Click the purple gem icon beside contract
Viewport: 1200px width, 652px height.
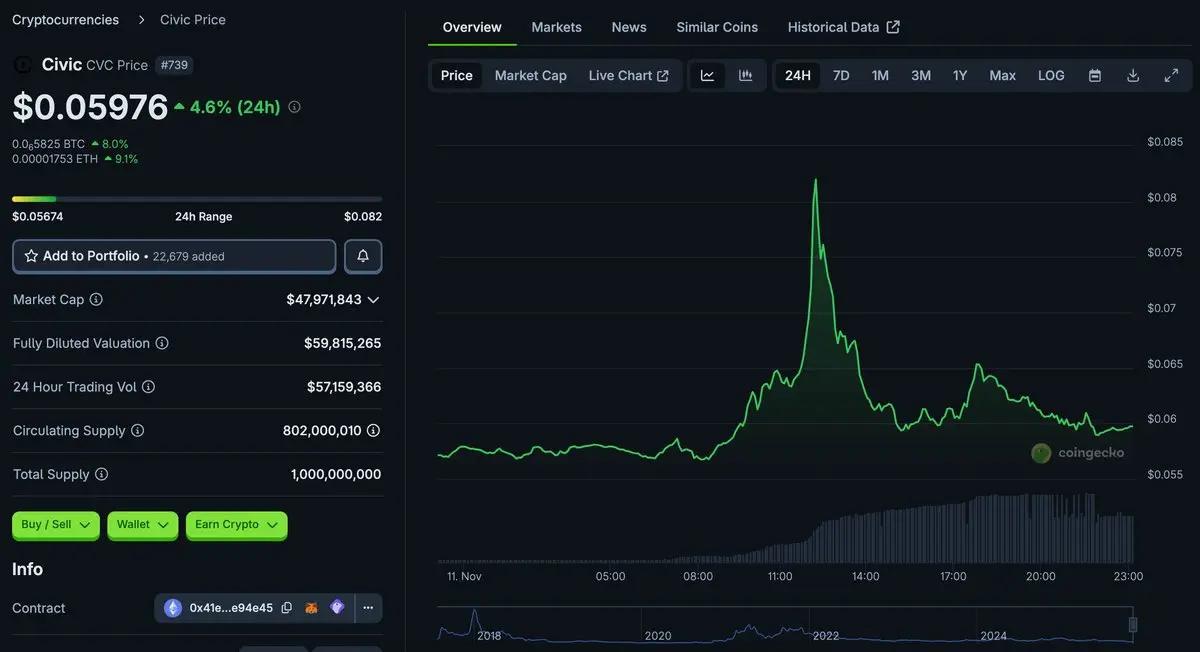click(337, 607)
